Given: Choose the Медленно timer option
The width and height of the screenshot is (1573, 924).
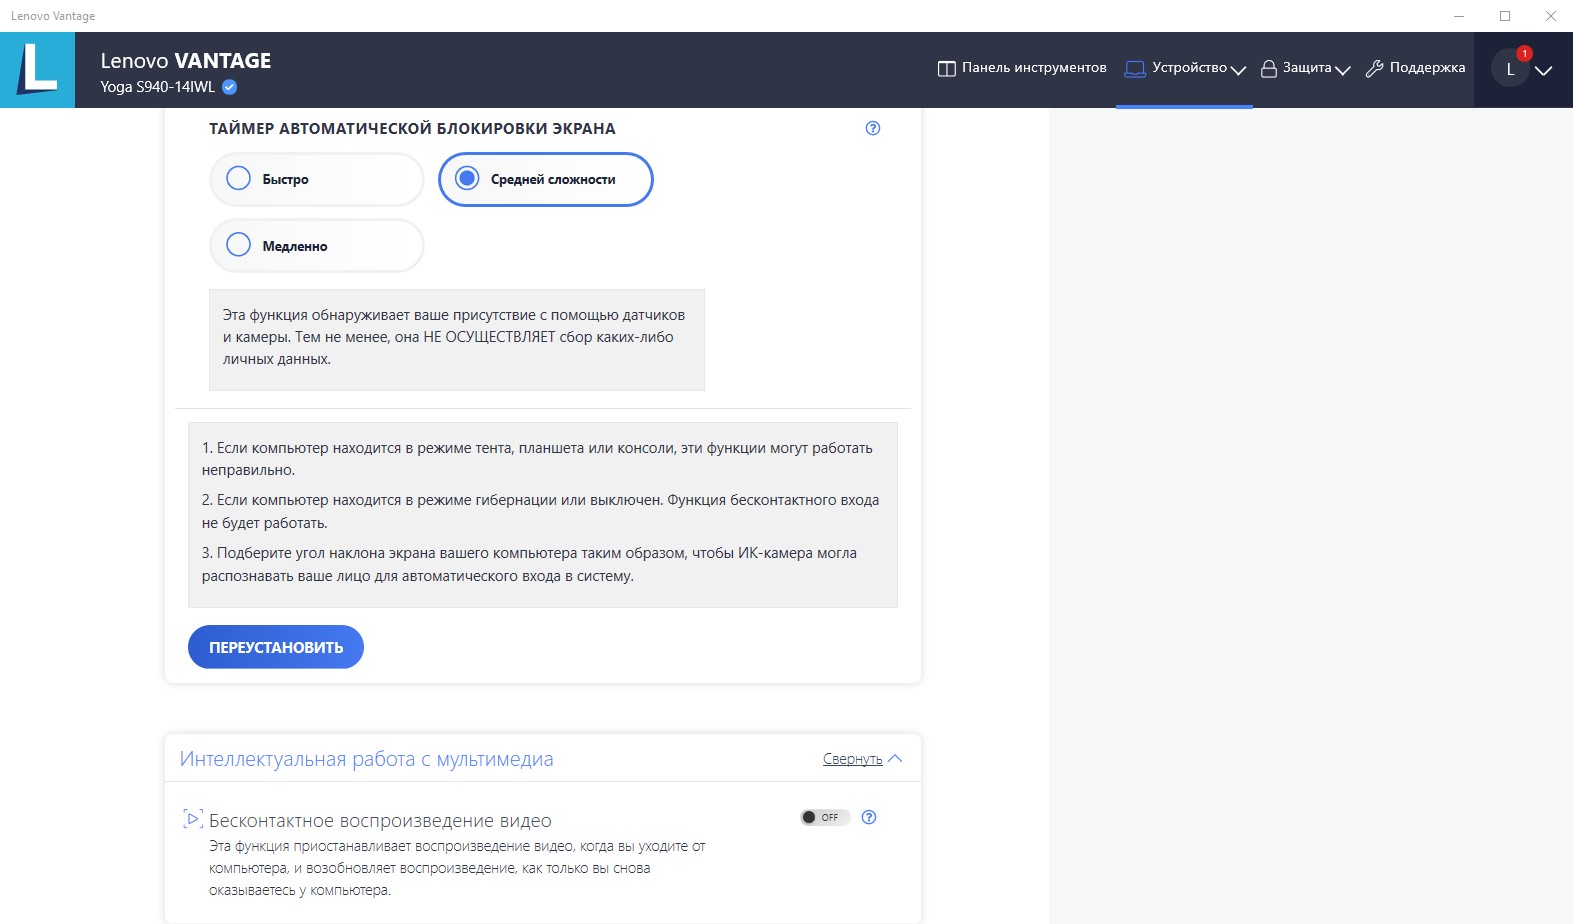Looking at the screenshot, I should point(239,245).
